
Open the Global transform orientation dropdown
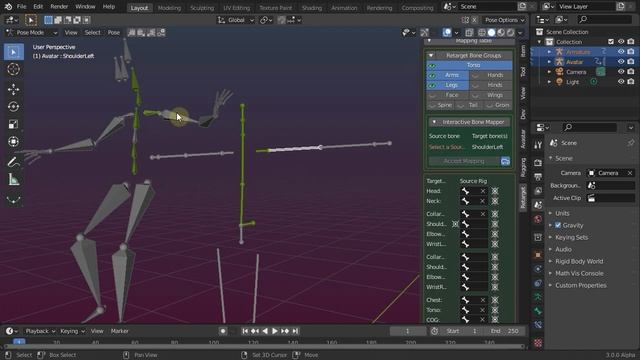236,20
